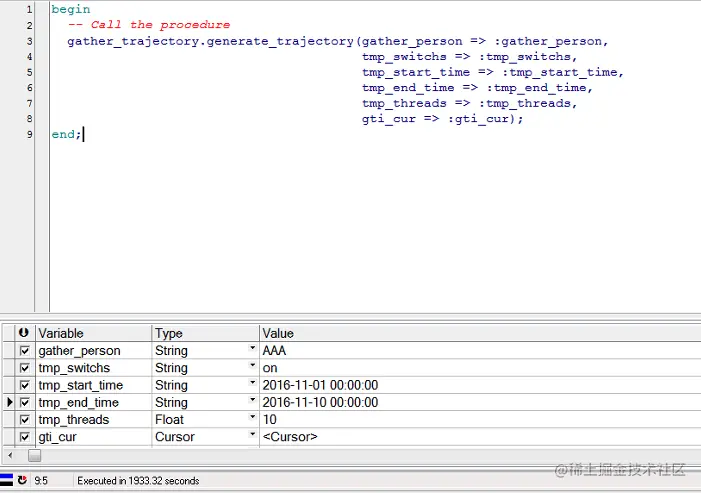
Task: Disable the gti_cur variable checkbox
Action: click(x=25, y=437)
